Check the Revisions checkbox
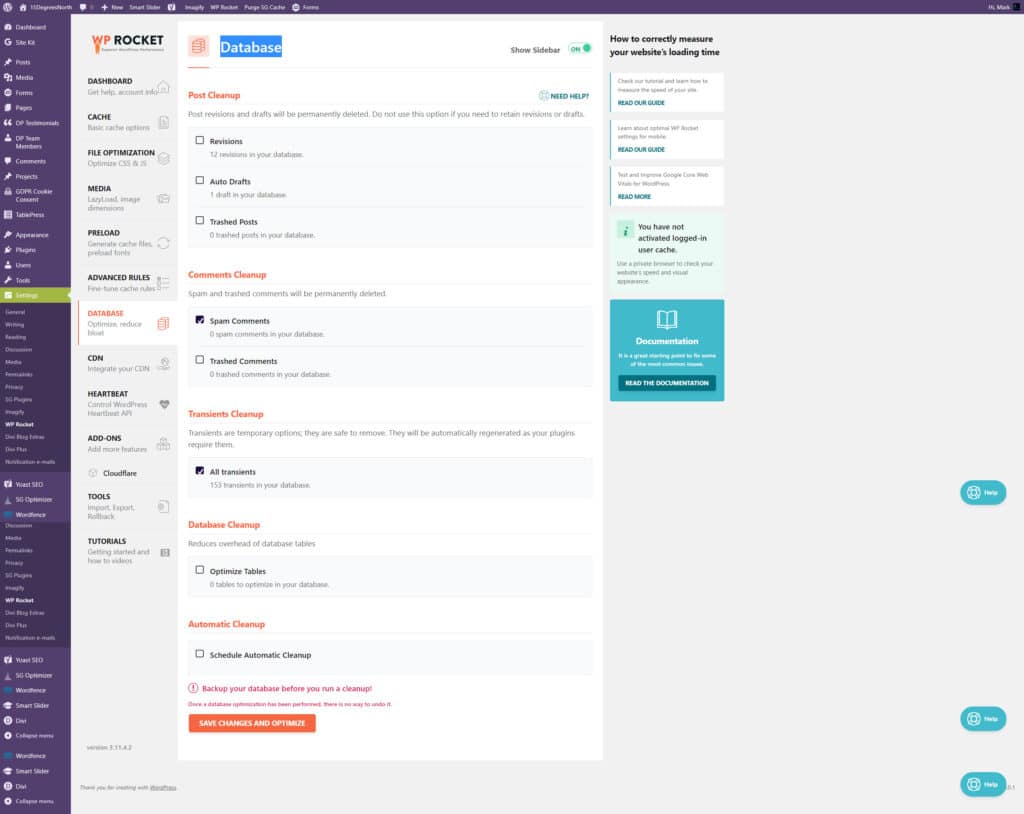Screen dimensions: 1024x814 pos(200,140)
